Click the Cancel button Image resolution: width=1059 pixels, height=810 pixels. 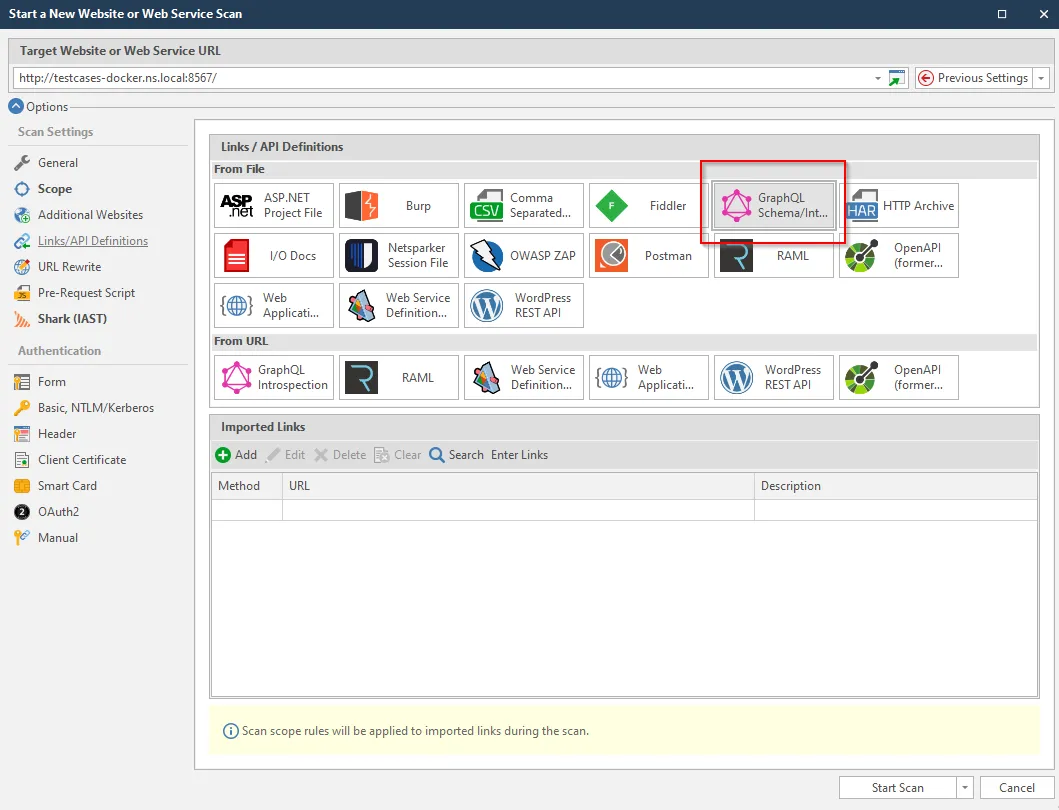click(x=1016, y=788)
